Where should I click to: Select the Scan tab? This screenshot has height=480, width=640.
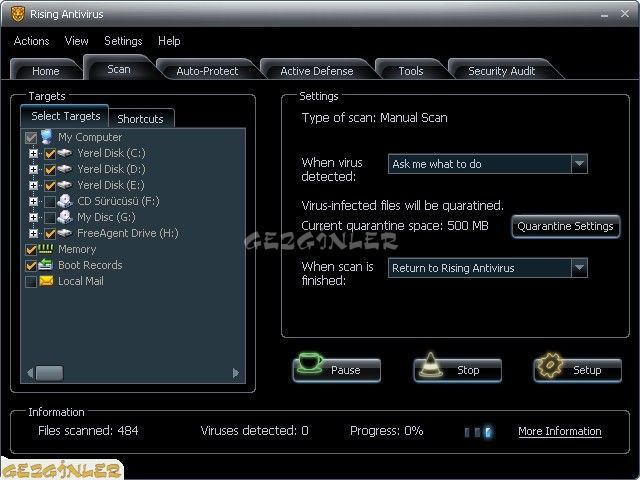coord(119,69)
